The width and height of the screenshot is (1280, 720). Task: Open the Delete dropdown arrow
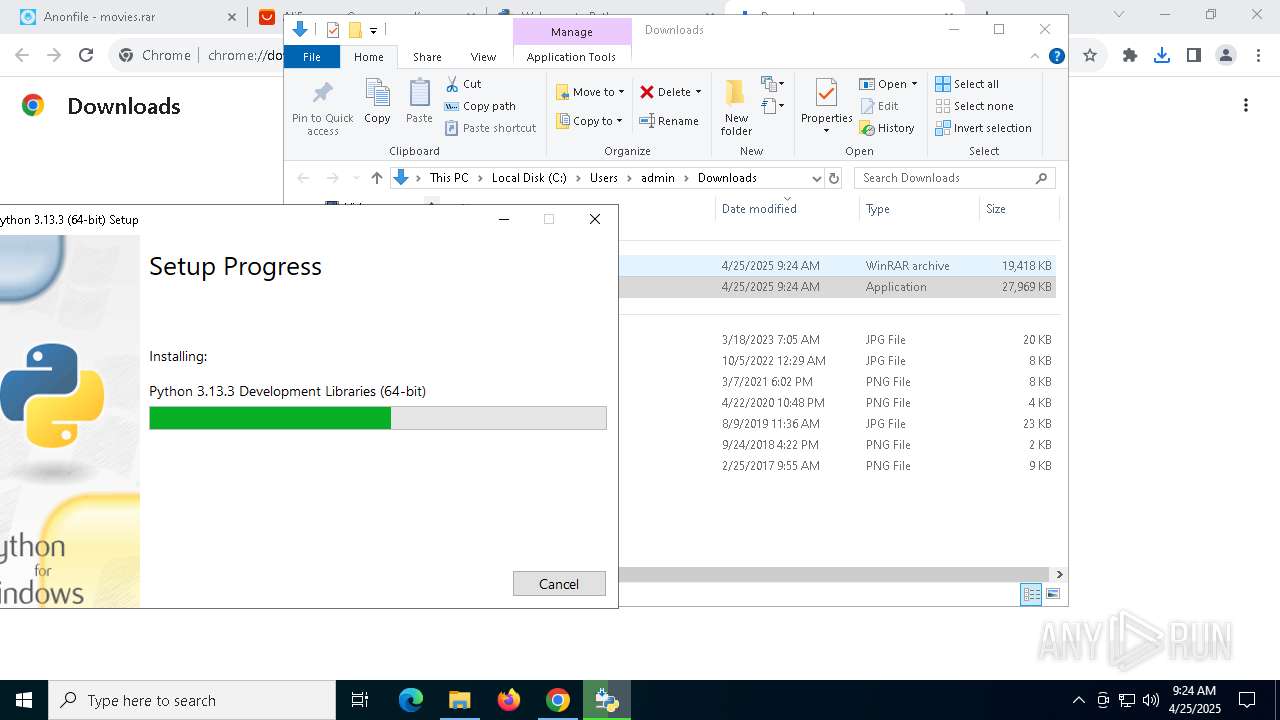coord(698,92)
